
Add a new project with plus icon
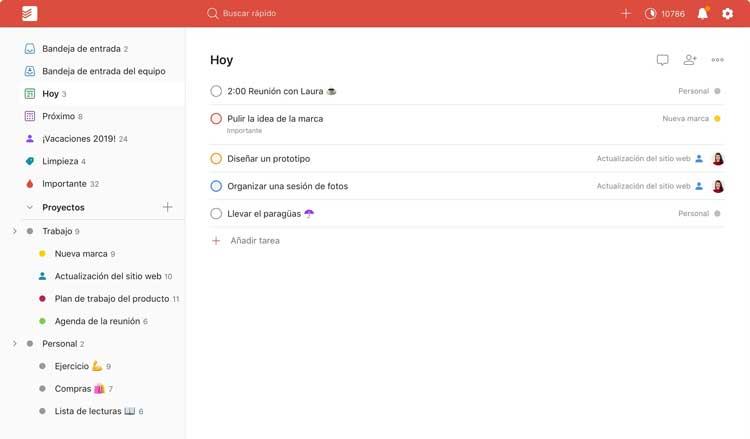click(x=167, y=207)
